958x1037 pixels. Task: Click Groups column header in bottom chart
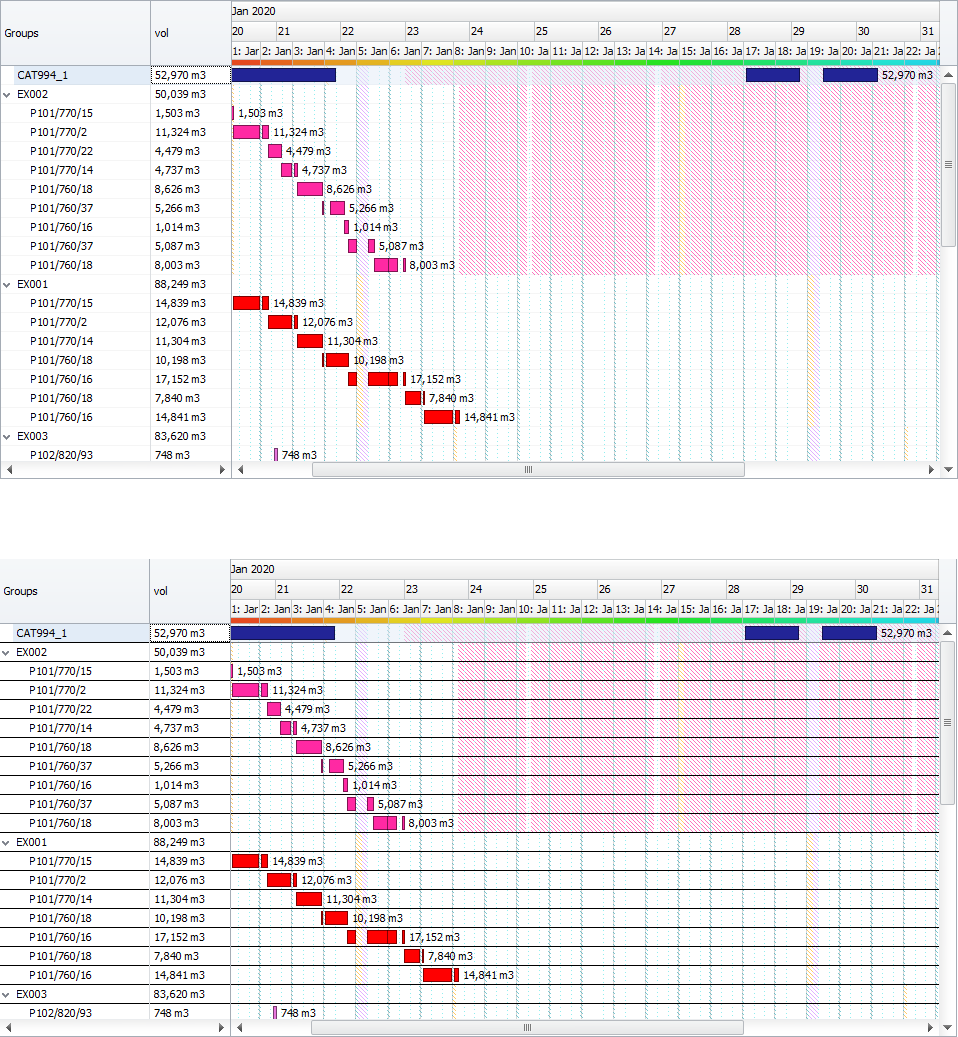pyautogui.click(x=75, y=591)
